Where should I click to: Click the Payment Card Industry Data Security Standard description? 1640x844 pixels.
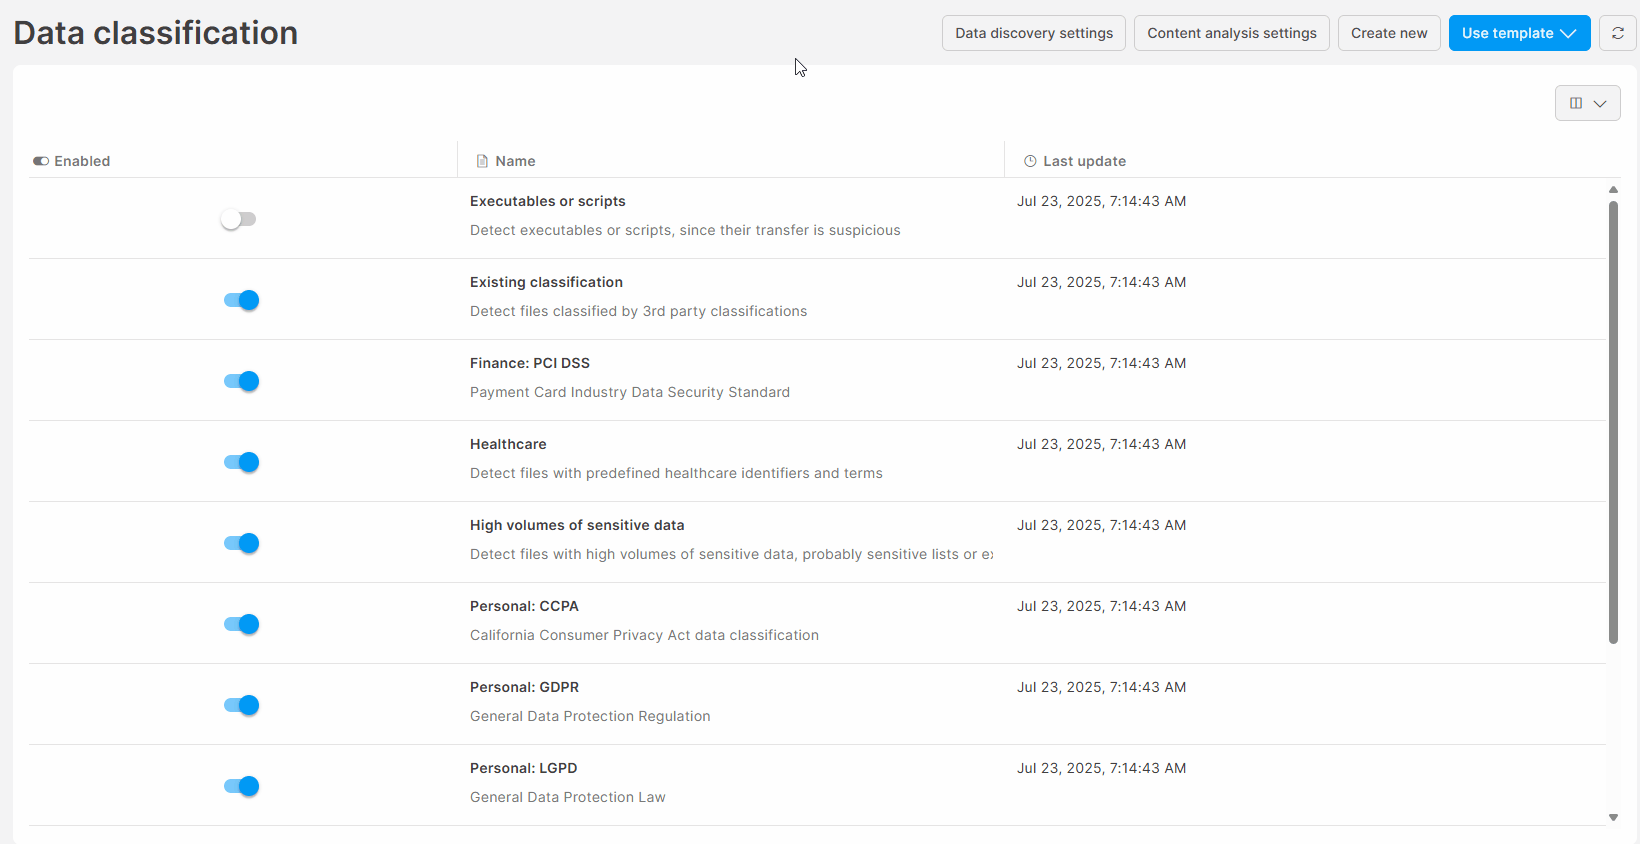point(630,392)
